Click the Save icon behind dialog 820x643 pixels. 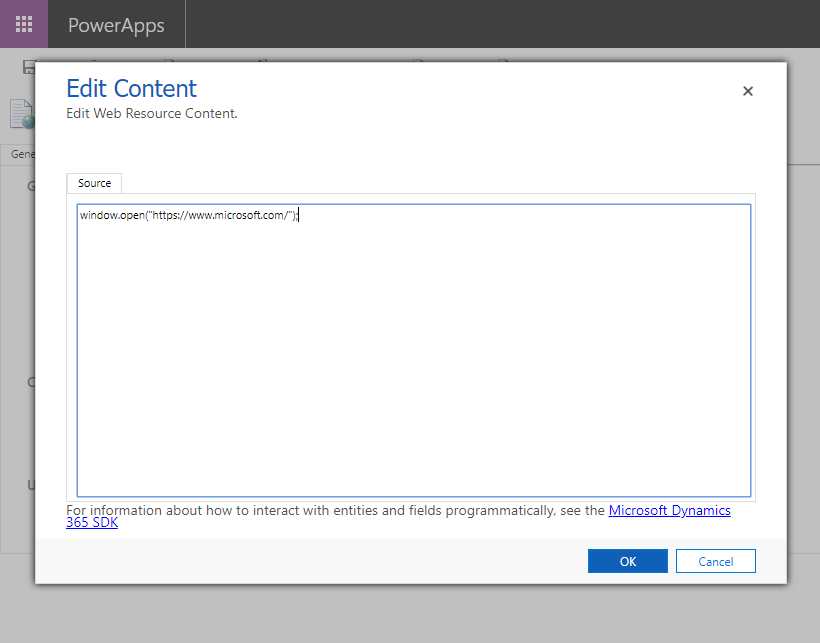click(x=29, y=67)
